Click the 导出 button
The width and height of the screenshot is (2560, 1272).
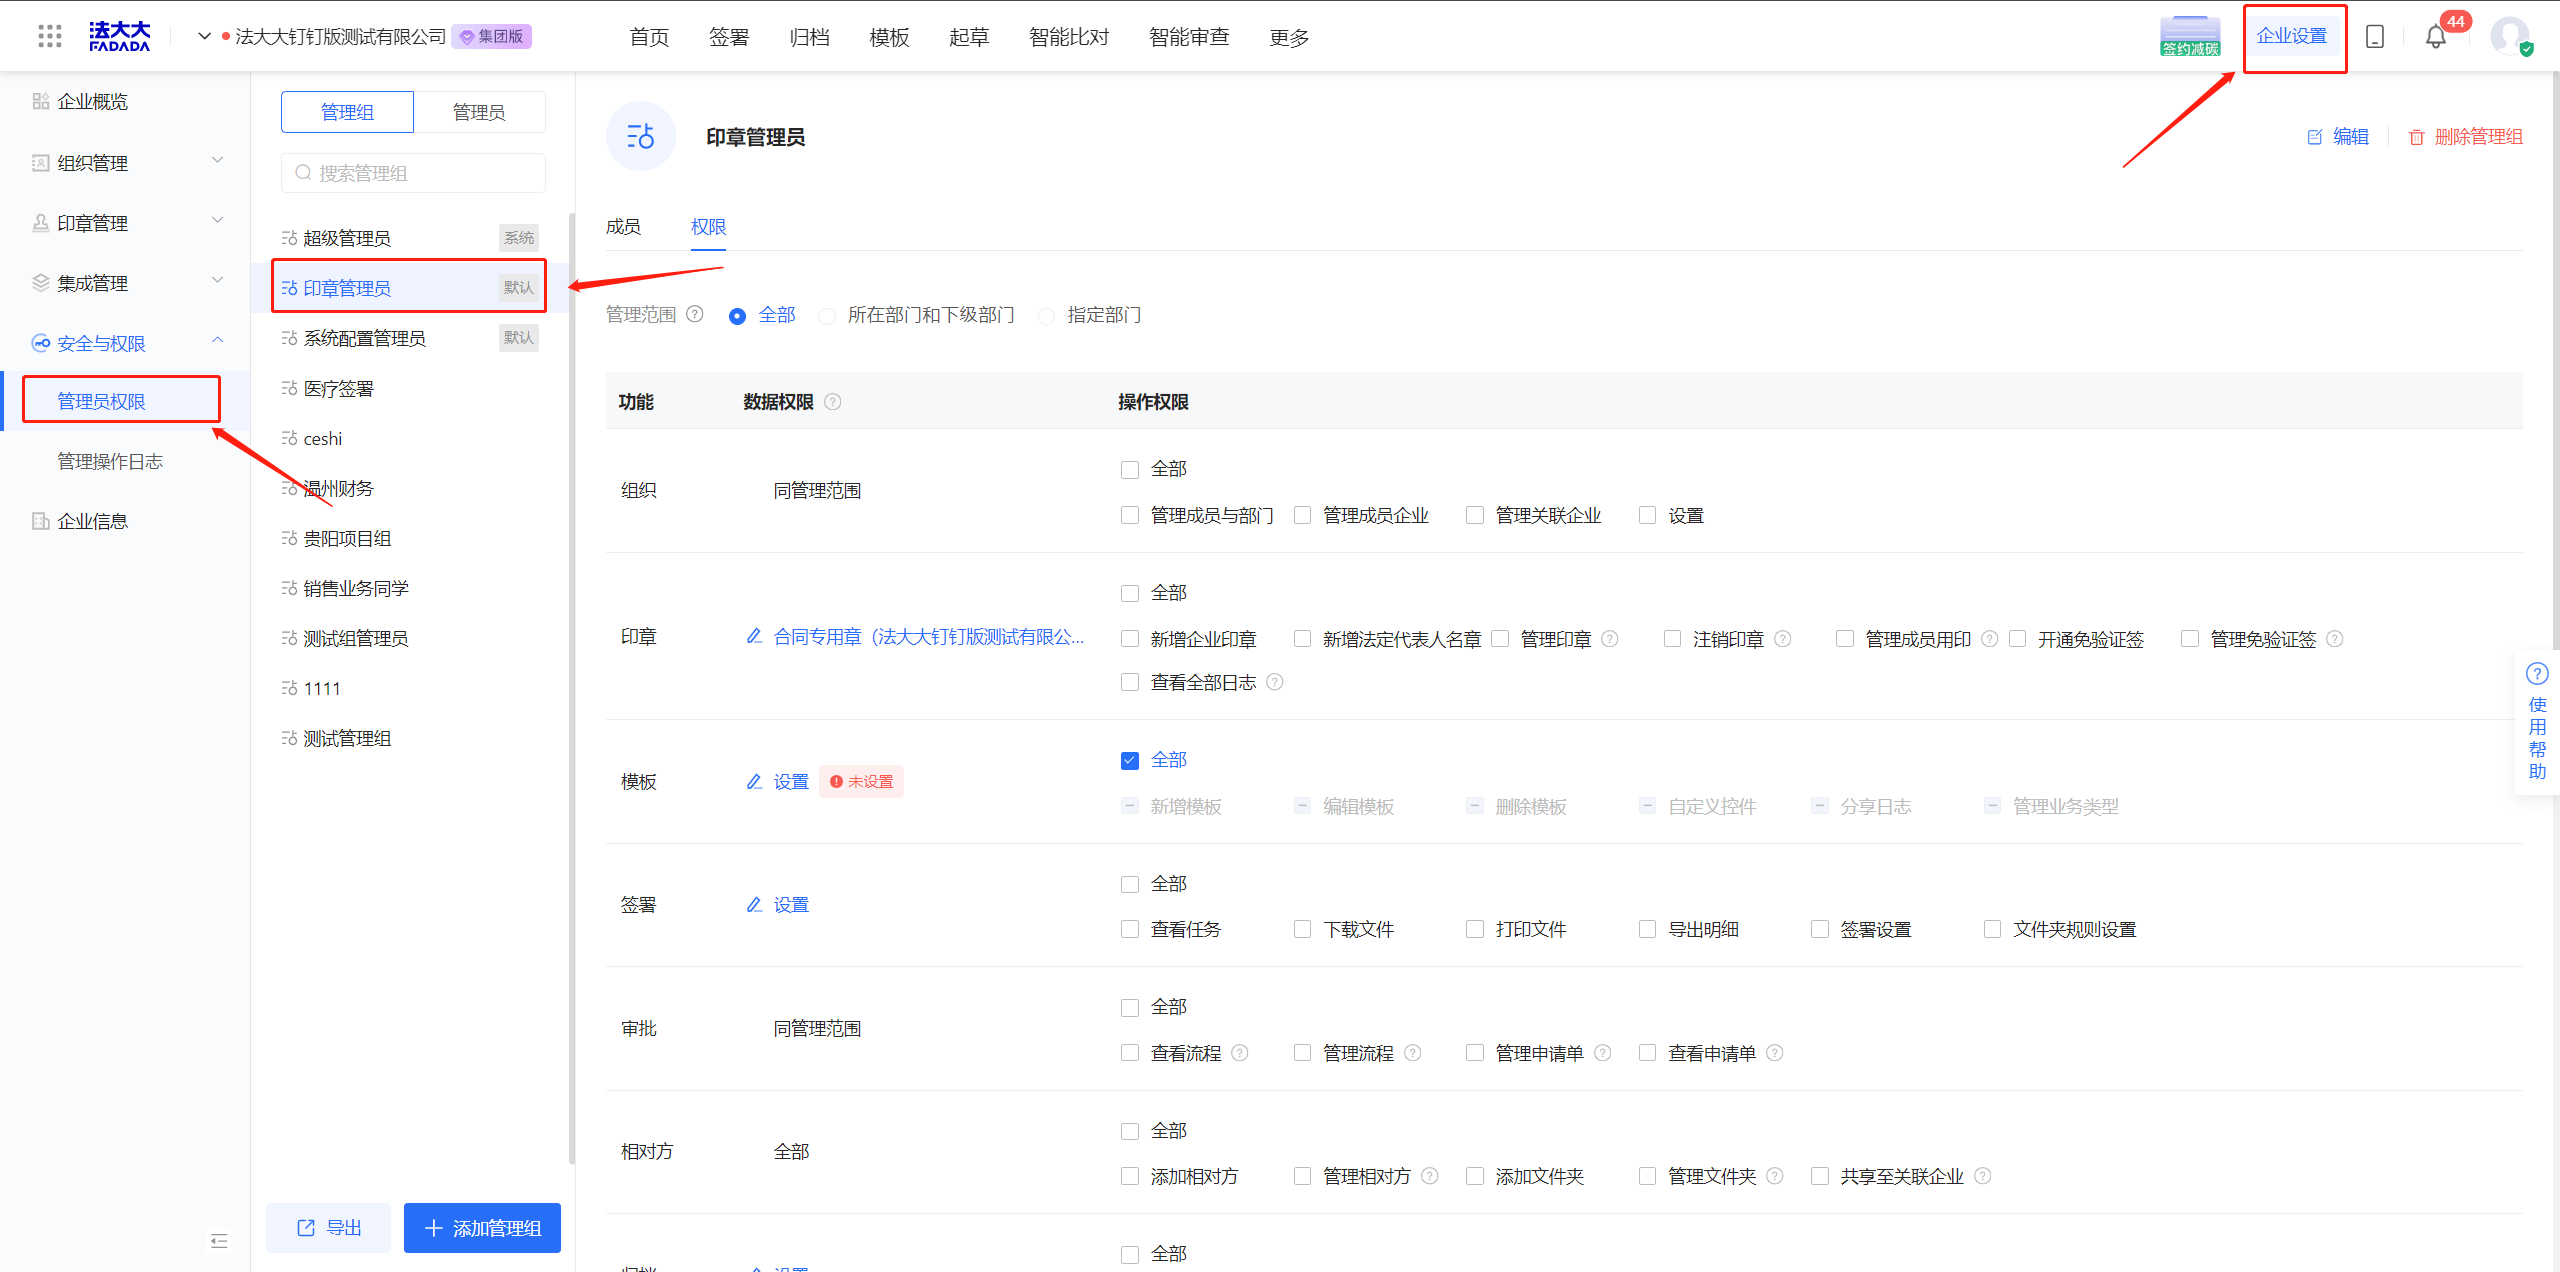[328, 1228]
